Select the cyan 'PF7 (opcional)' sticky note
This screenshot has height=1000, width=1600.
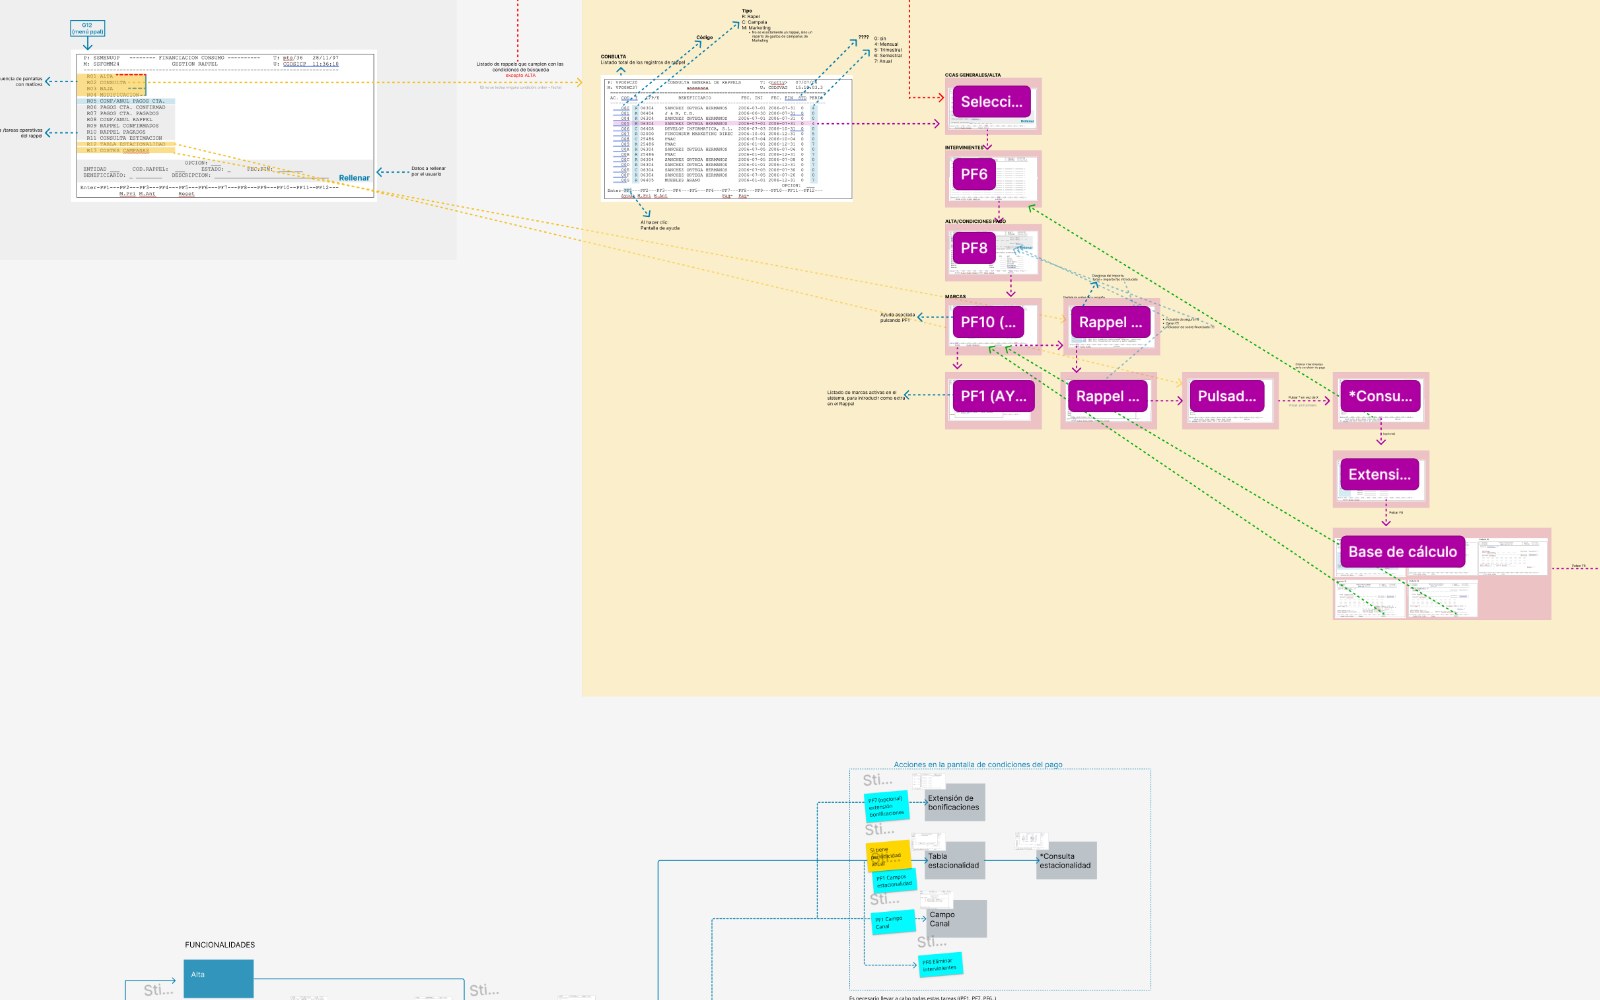pos(886,806)
